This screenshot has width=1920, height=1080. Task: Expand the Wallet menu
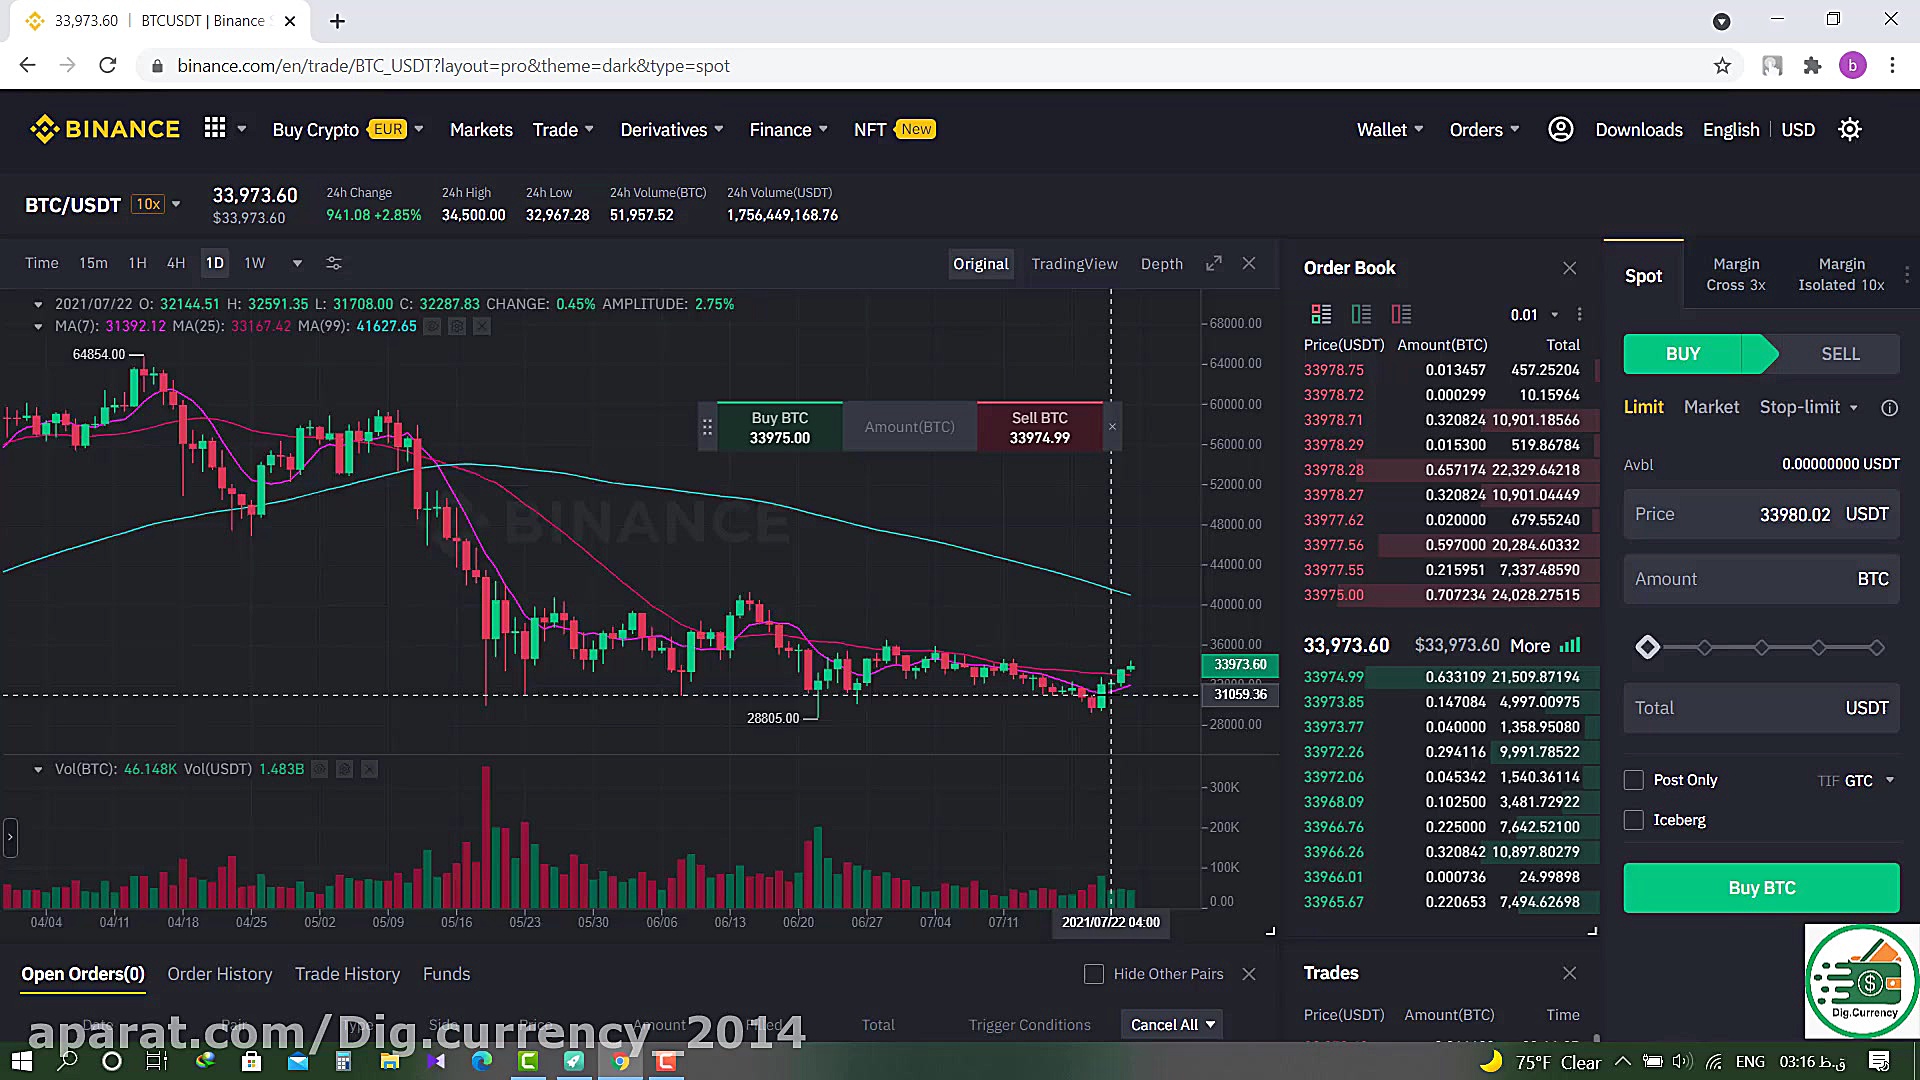(1389, 130)
